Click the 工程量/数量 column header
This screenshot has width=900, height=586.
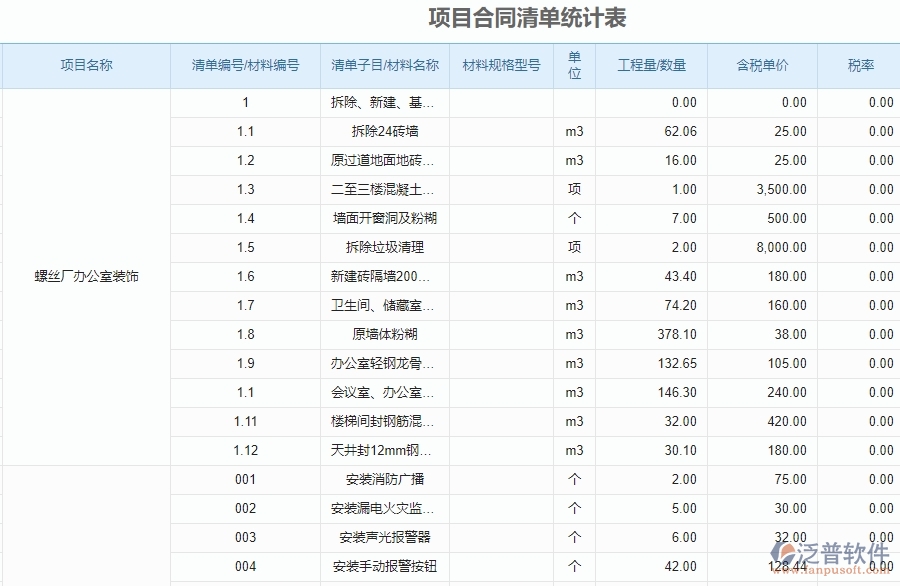point(648,65)
